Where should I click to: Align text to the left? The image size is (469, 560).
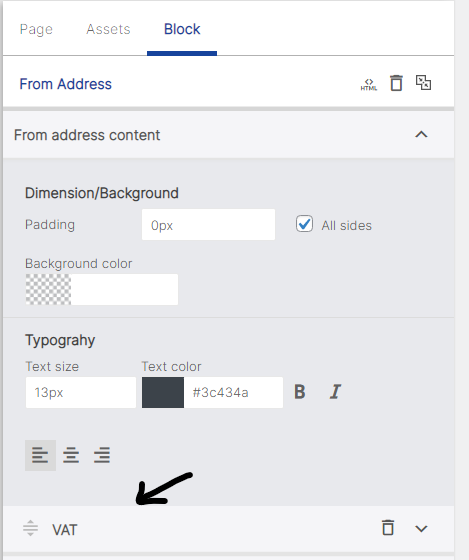click(x=40, y=455)
